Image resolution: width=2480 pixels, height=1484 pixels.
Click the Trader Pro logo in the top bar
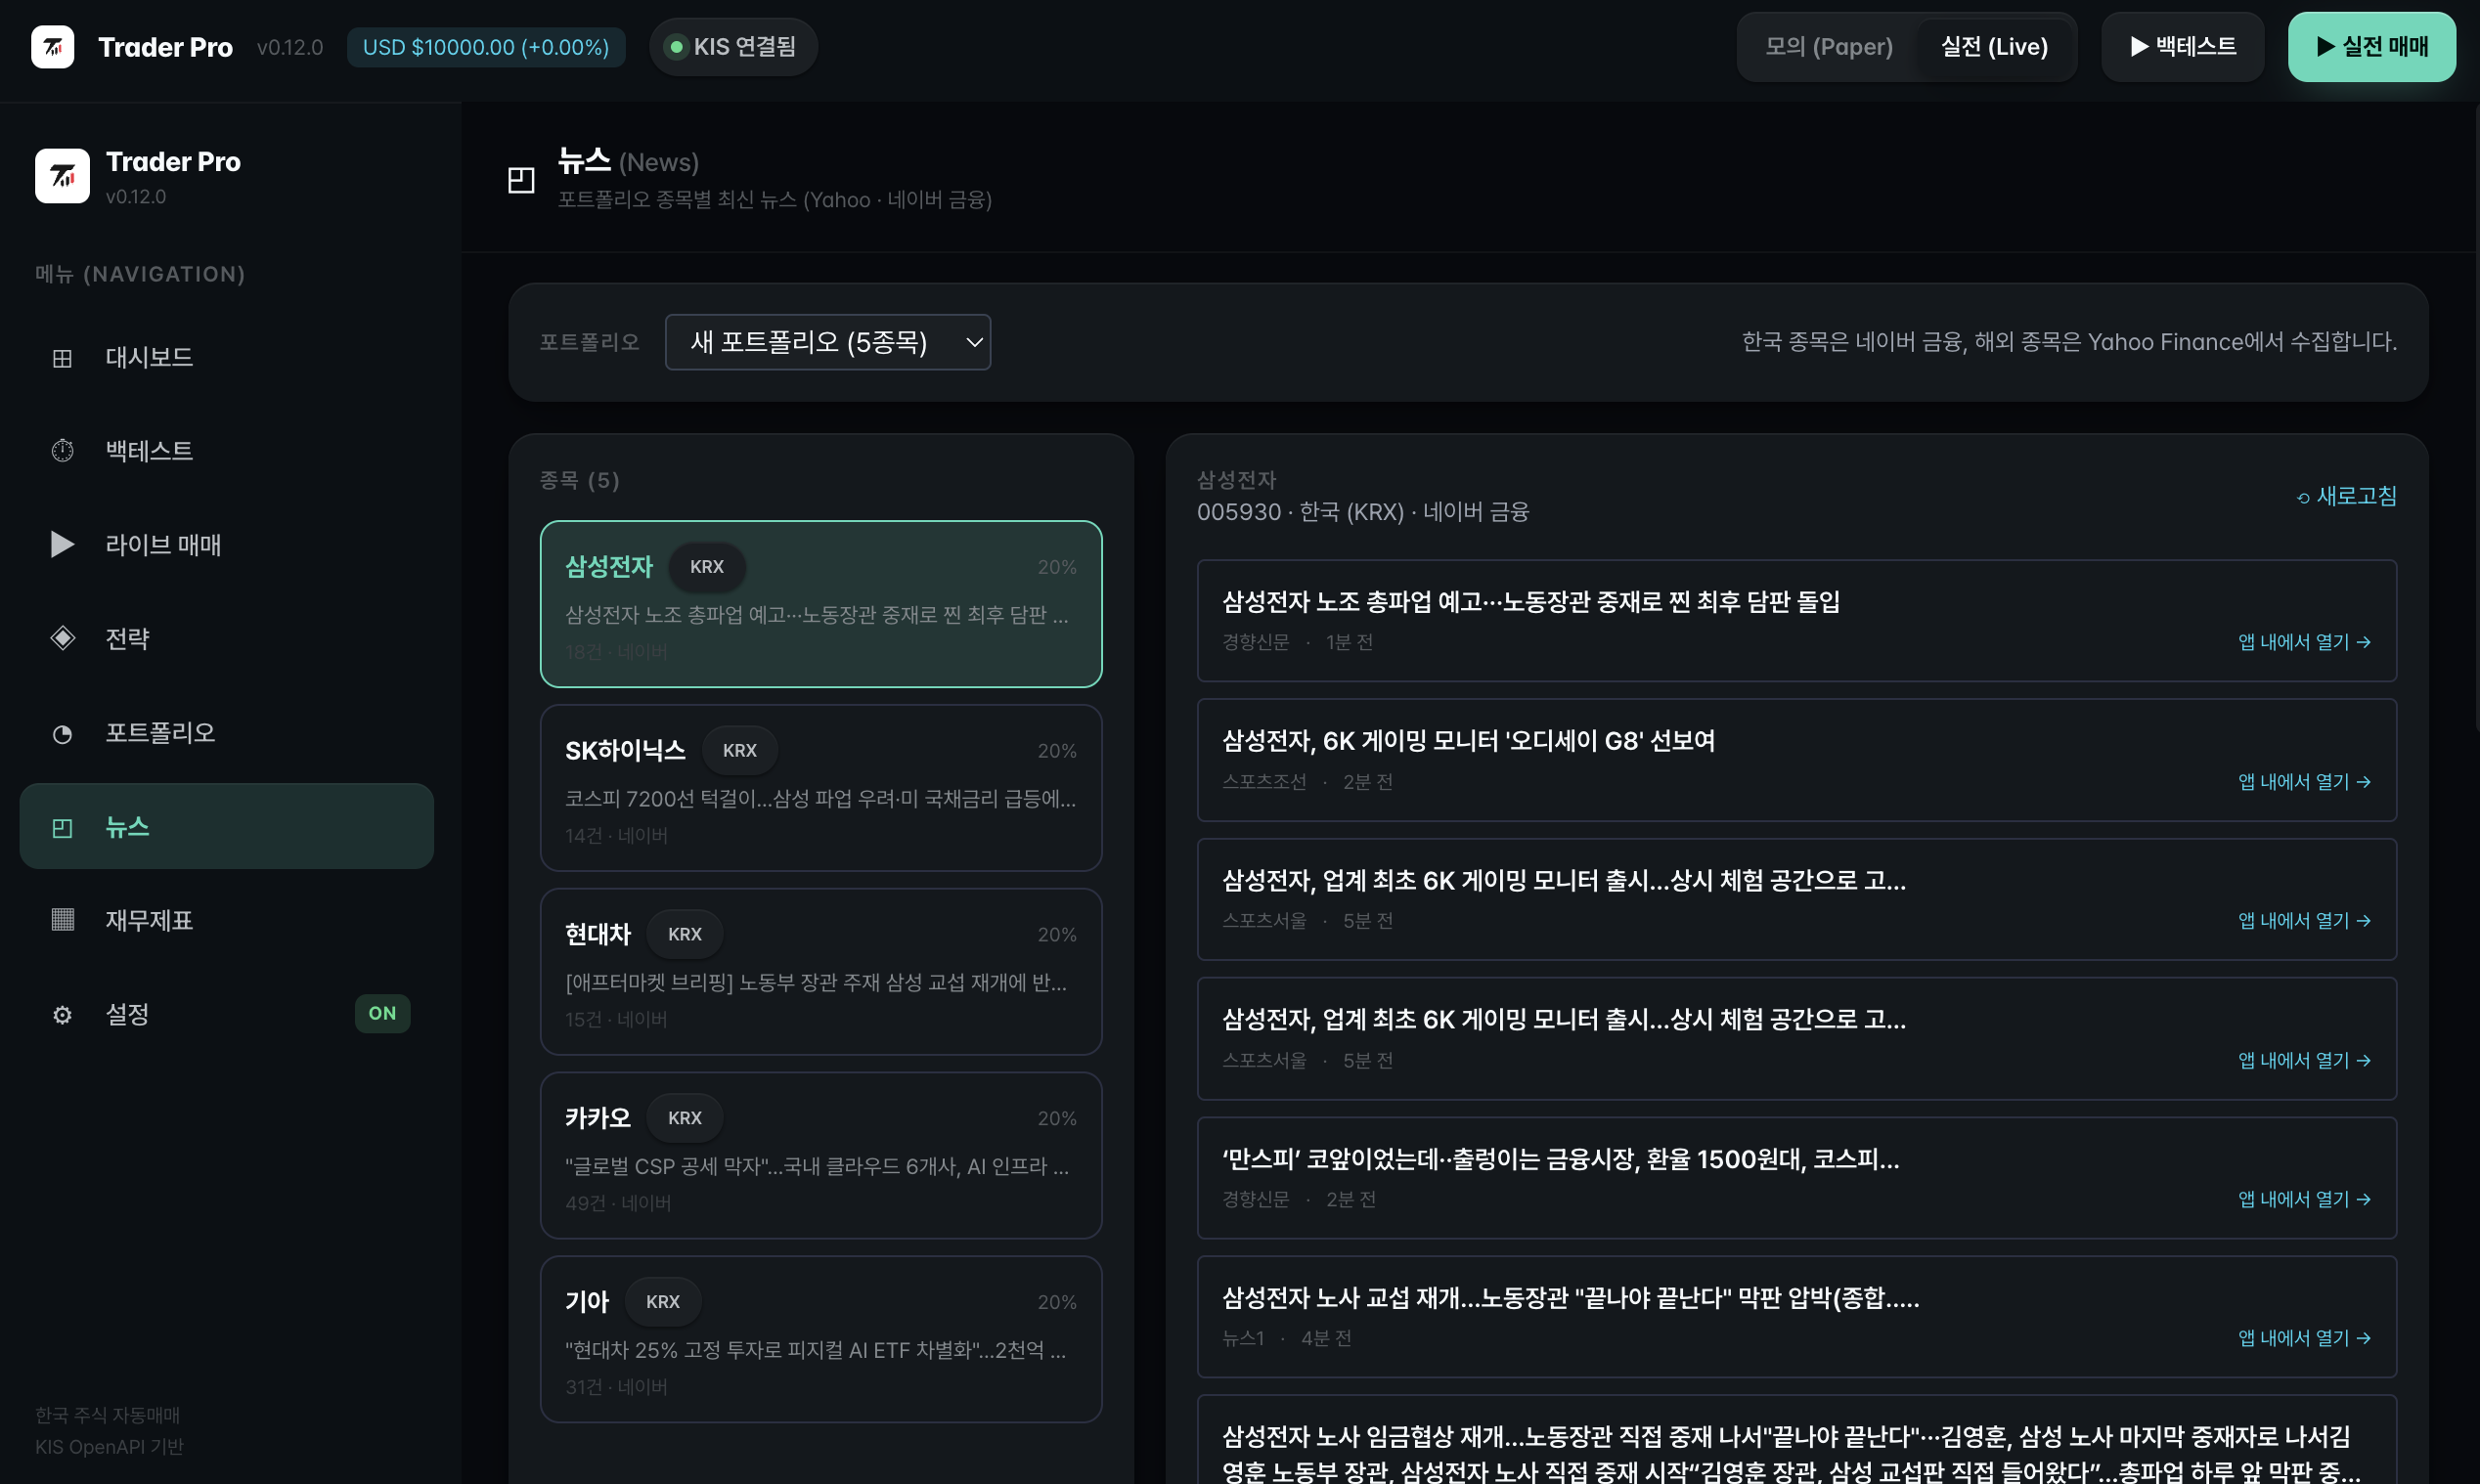pos(52,47)
